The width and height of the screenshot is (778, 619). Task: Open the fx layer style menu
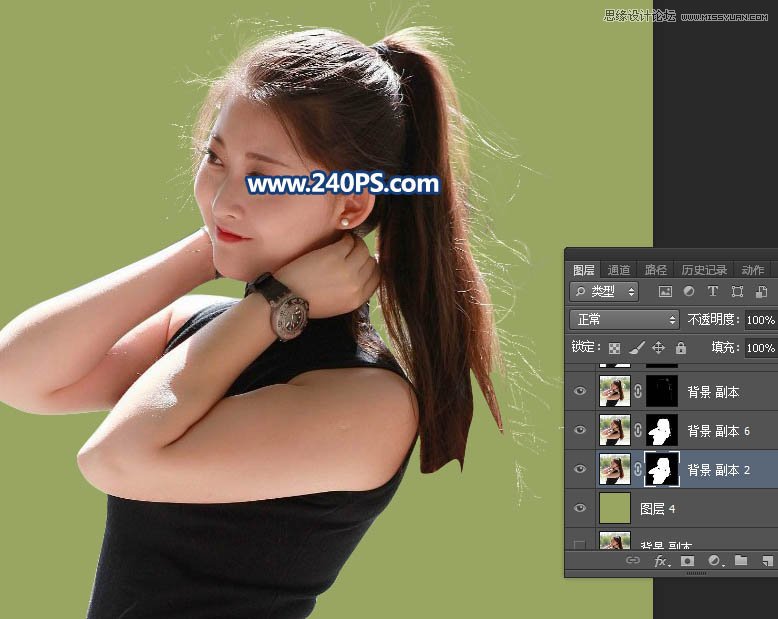(661, 561)
